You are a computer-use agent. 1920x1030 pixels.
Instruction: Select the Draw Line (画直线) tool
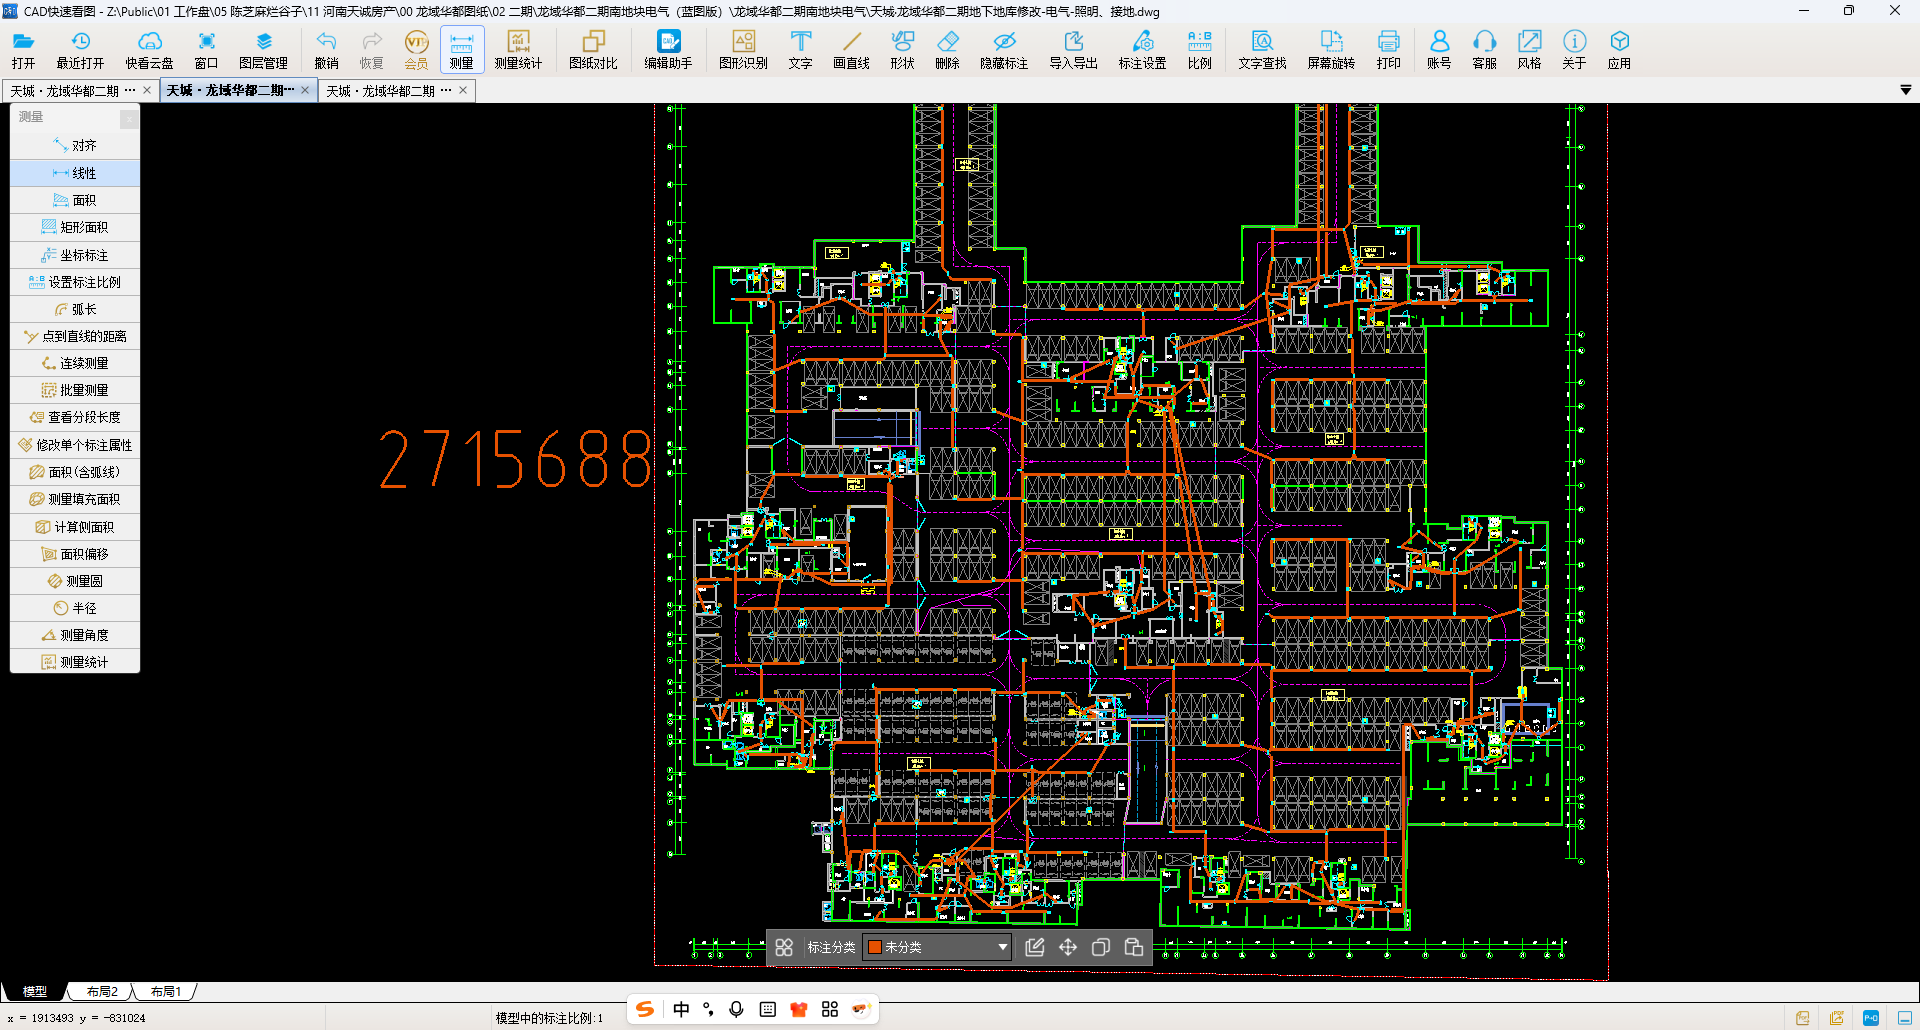[x=851, y=49]
